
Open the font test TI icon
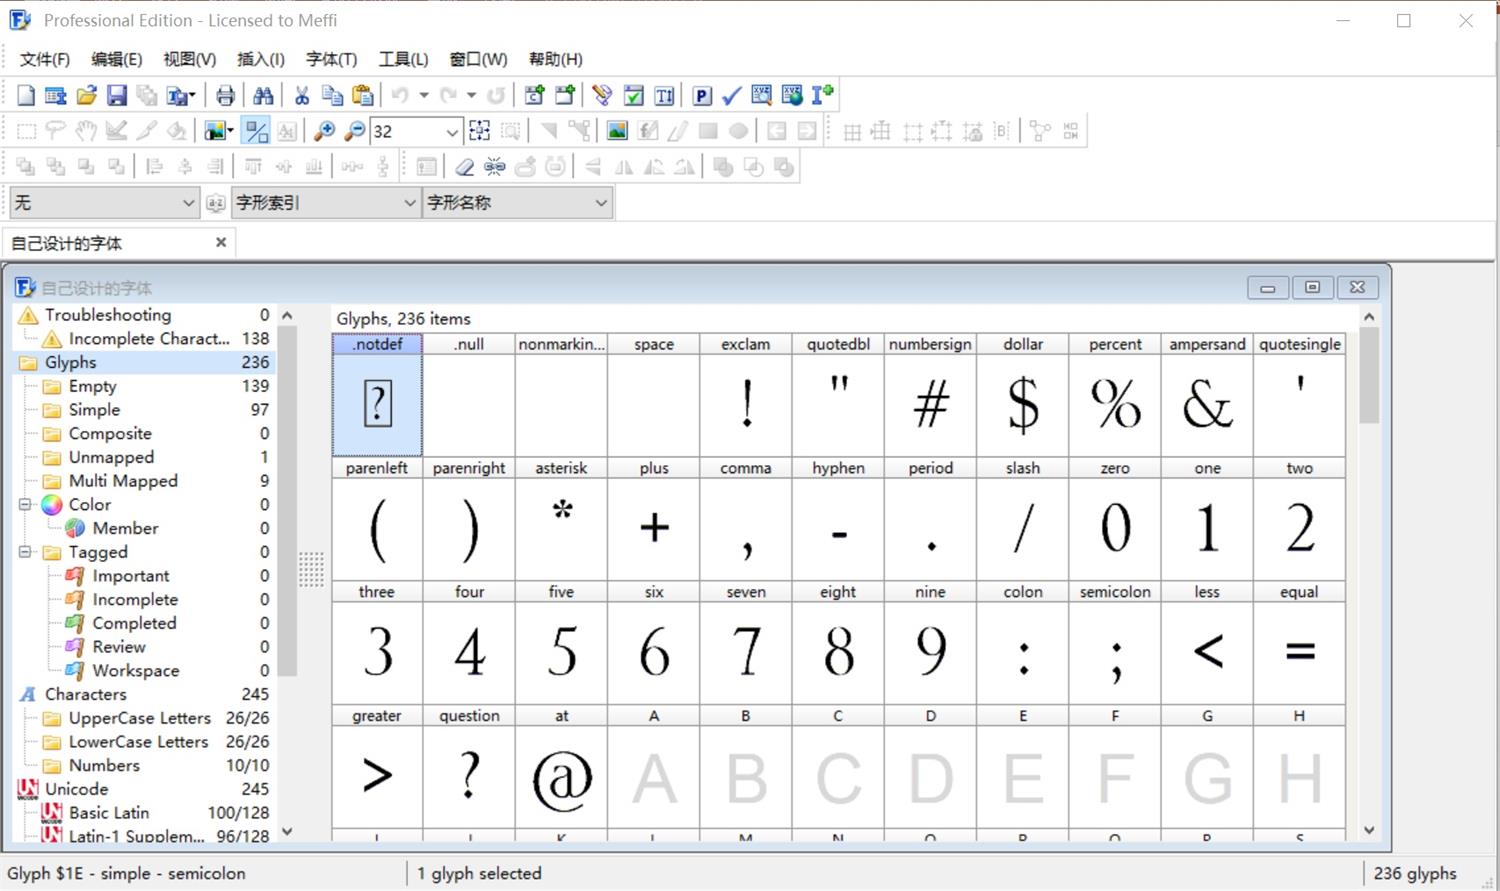664,95
